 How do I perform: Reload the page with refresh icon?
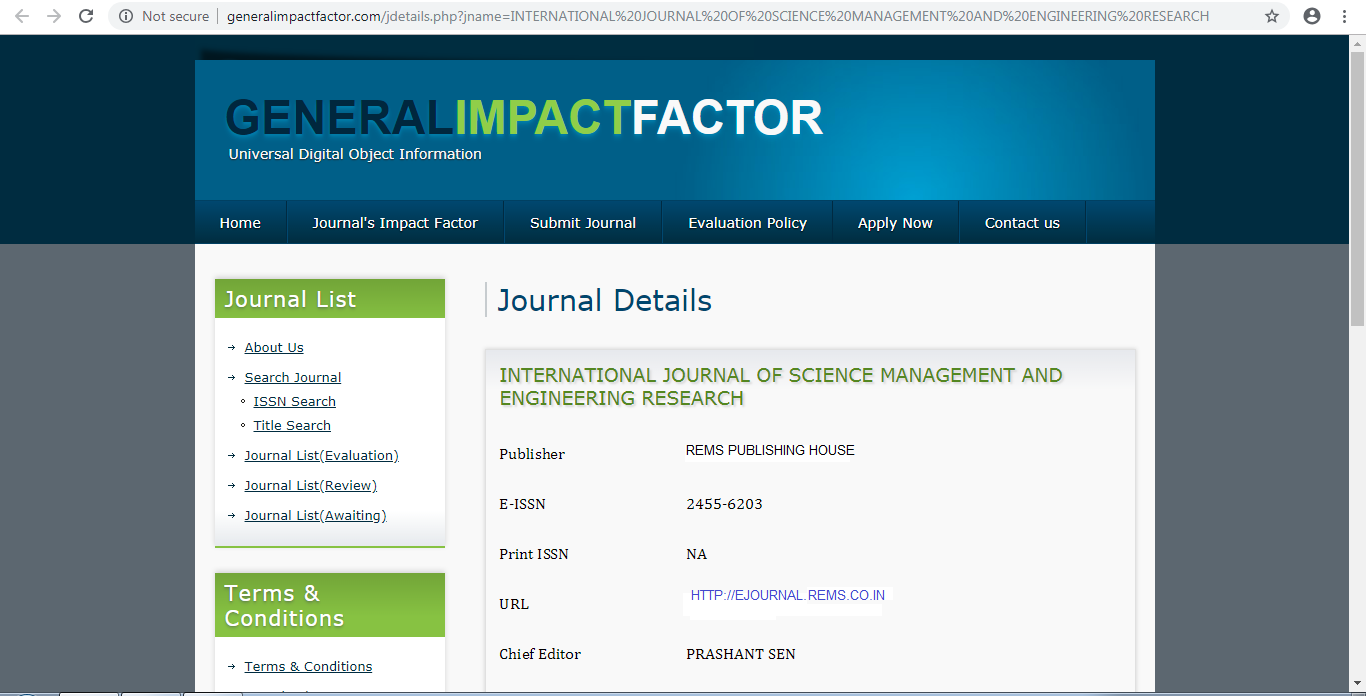click(x=86, y=16)
